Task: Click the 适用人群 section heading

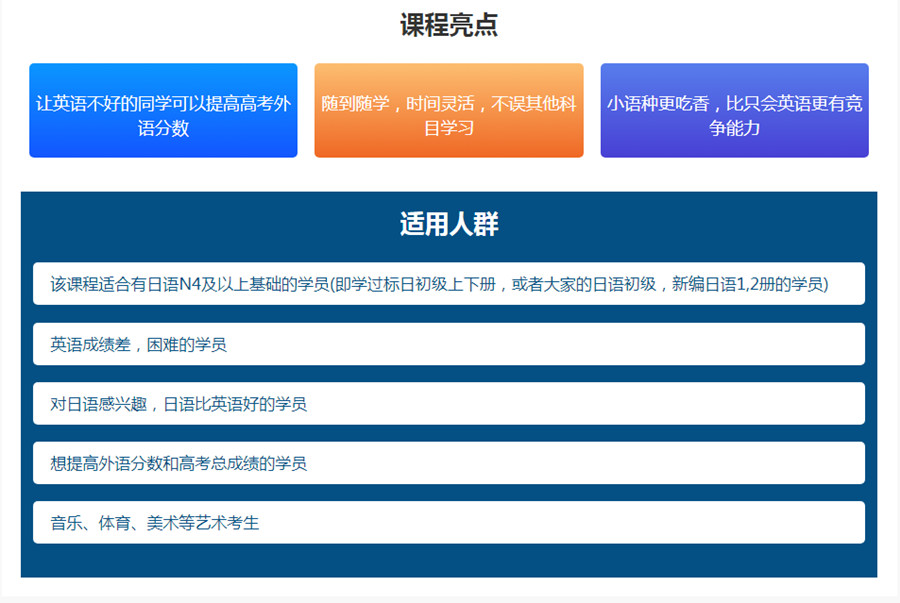Action: click(x=449, y=224)
